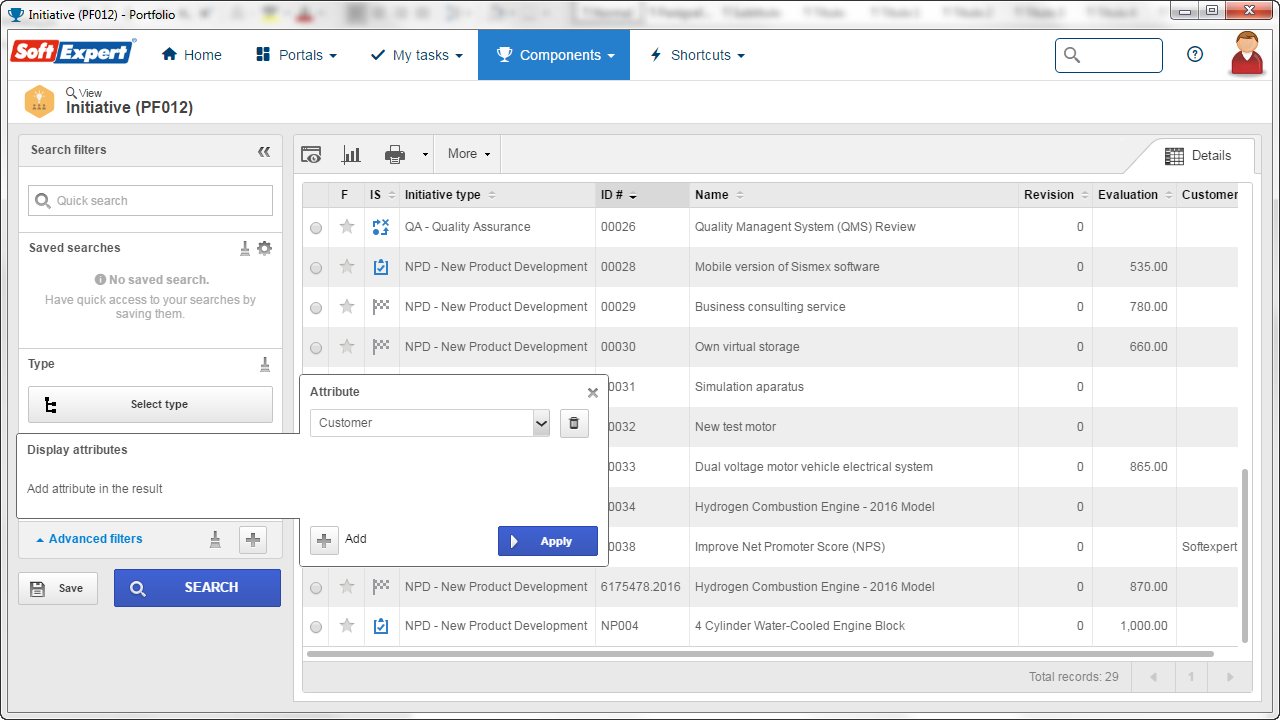Image resolution: width=1280 pixels, height=720 pixels.
Task: Select the radio for row 00026
Action: [316, 228]
